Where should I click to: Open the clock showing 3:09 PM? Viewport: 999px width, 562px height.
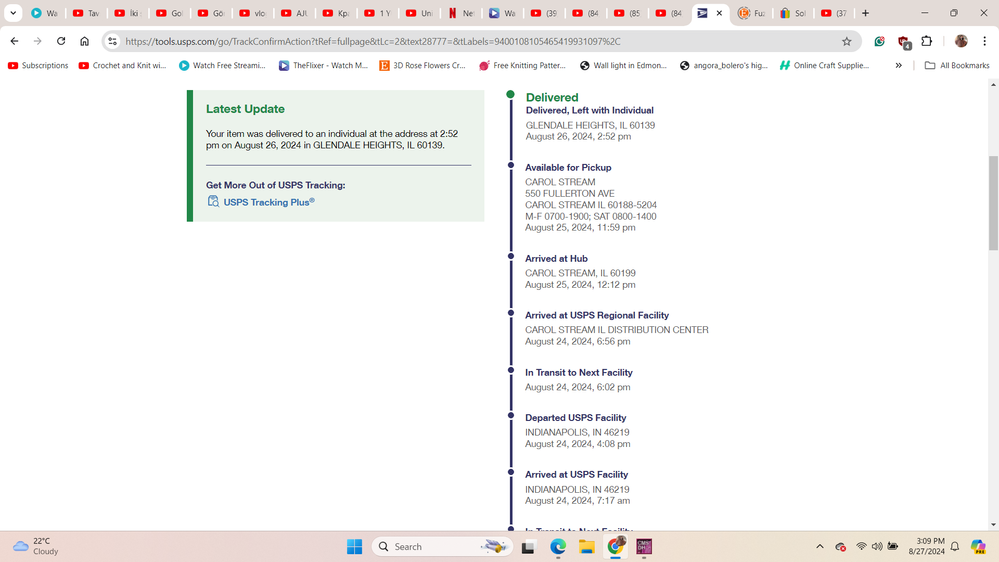point(926,546)
